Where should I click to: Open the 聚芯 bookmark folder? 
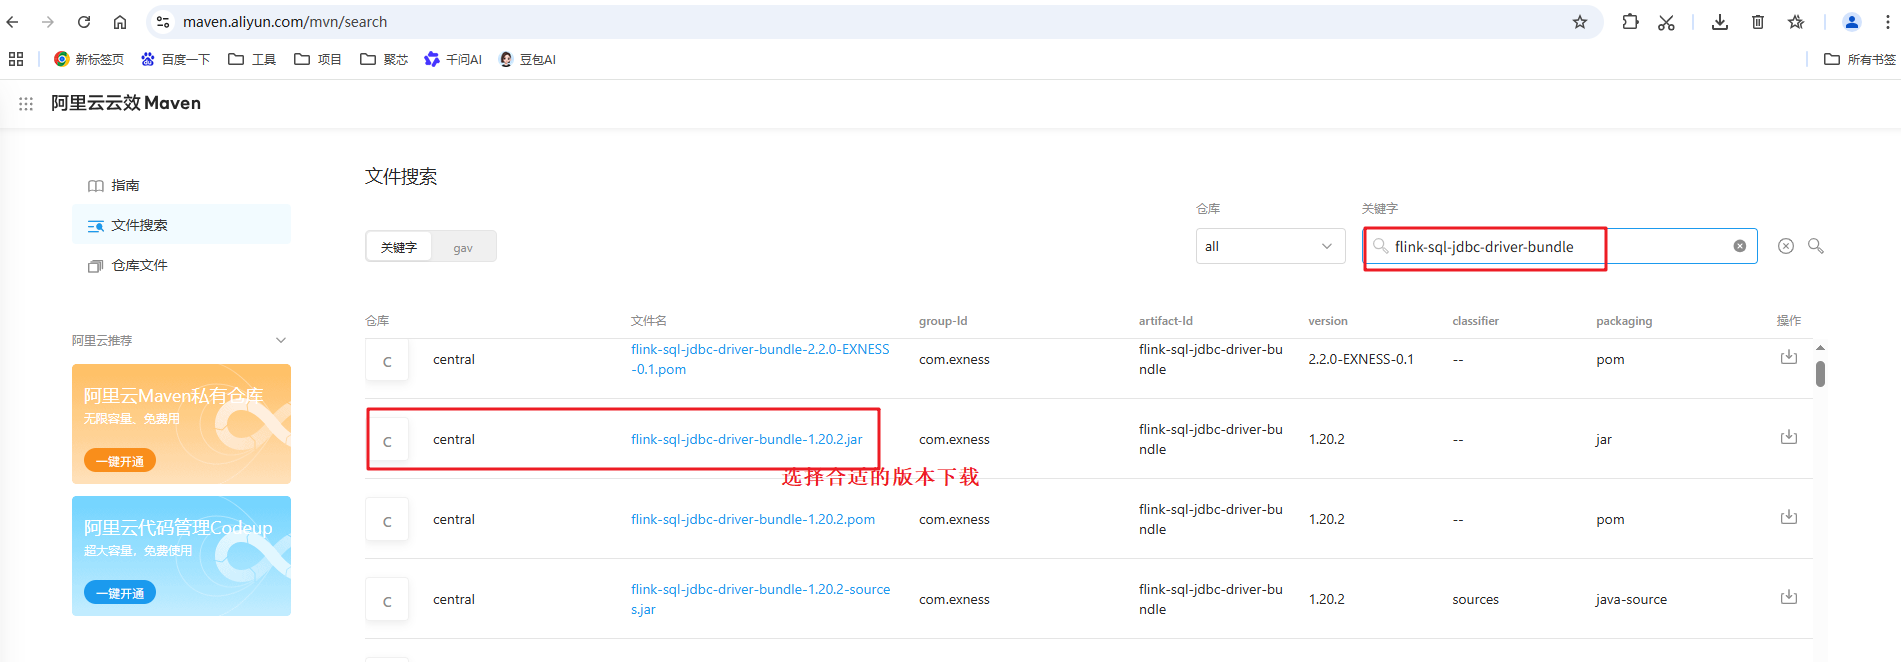[384, 59]
